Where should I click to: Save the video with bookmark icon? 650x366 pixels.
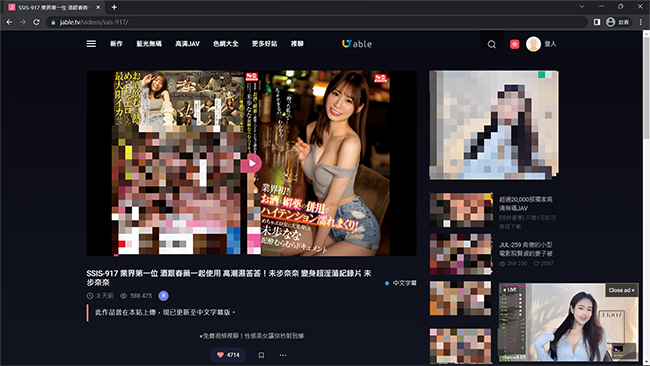[x=261, y=355]
